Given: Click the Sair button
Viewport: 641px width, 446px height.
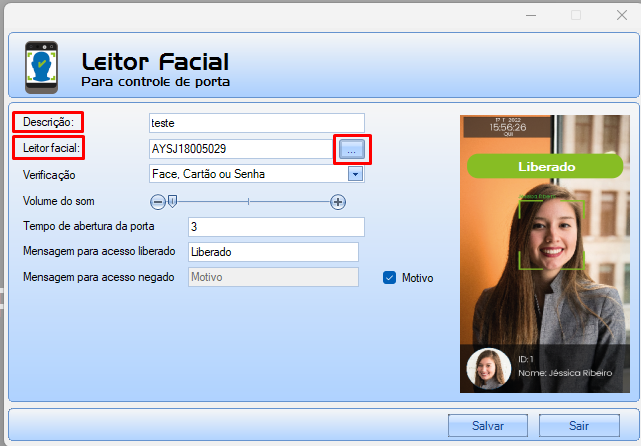Looking at the screenshot, I should (579, 426).
